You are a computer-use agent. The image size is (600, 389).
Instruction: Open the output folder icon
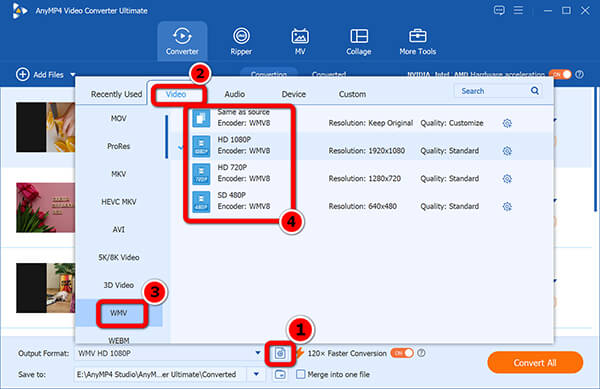tap(280, 374)
